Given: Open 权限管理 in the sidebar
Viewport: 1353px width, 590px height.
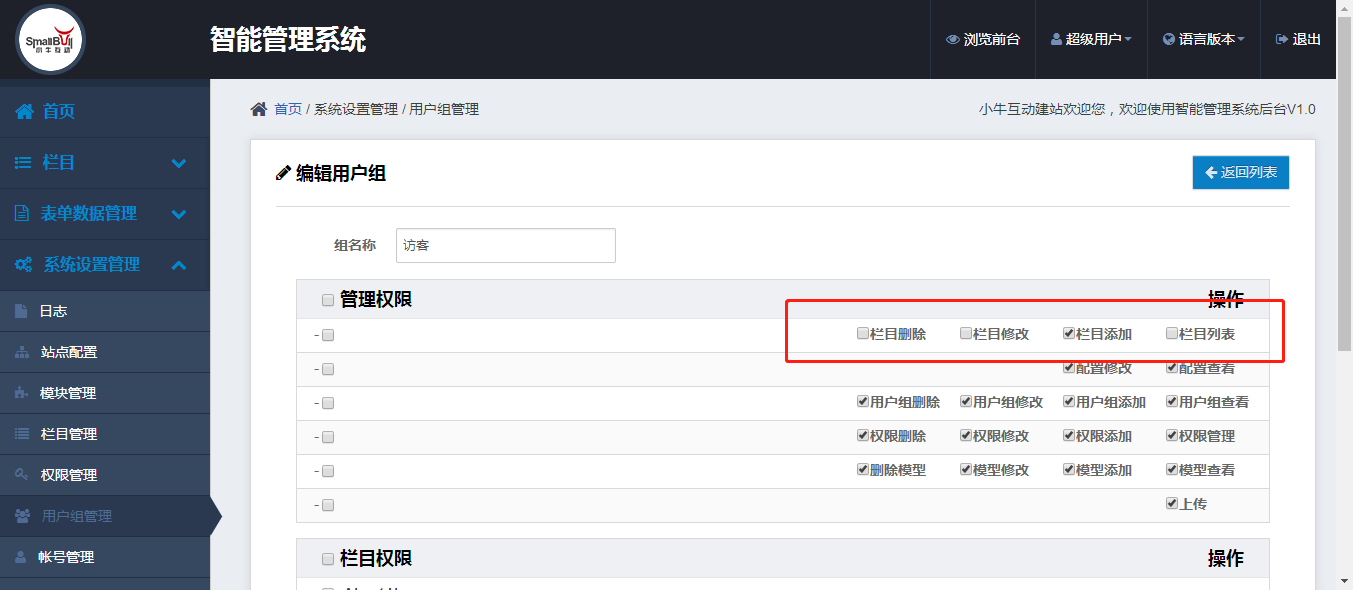Looking at the screenshot, I should coord(105,475).
